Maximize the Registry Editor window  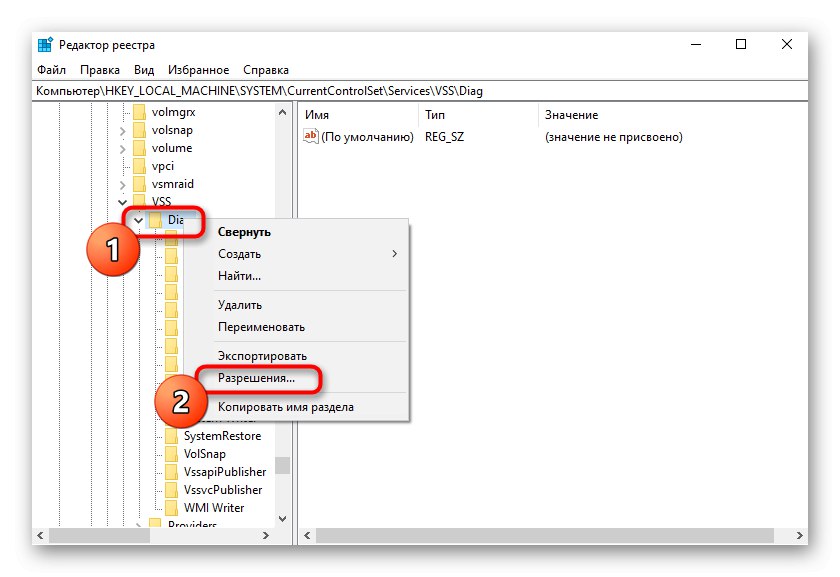pyautogui.click(x=741, y=44)
